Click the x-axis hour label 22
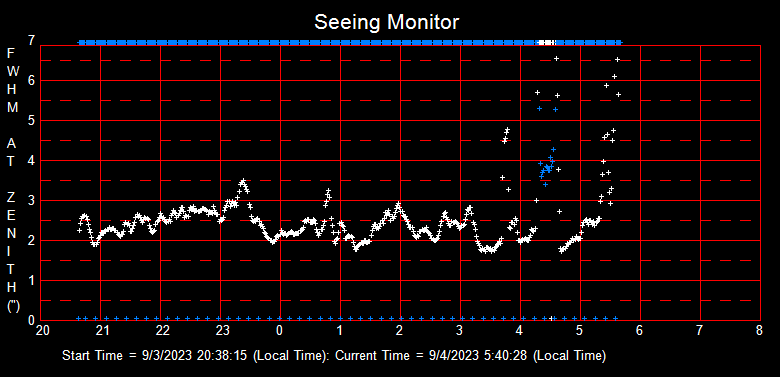This screenshot has width=780, height=377. tap(163, 331)
